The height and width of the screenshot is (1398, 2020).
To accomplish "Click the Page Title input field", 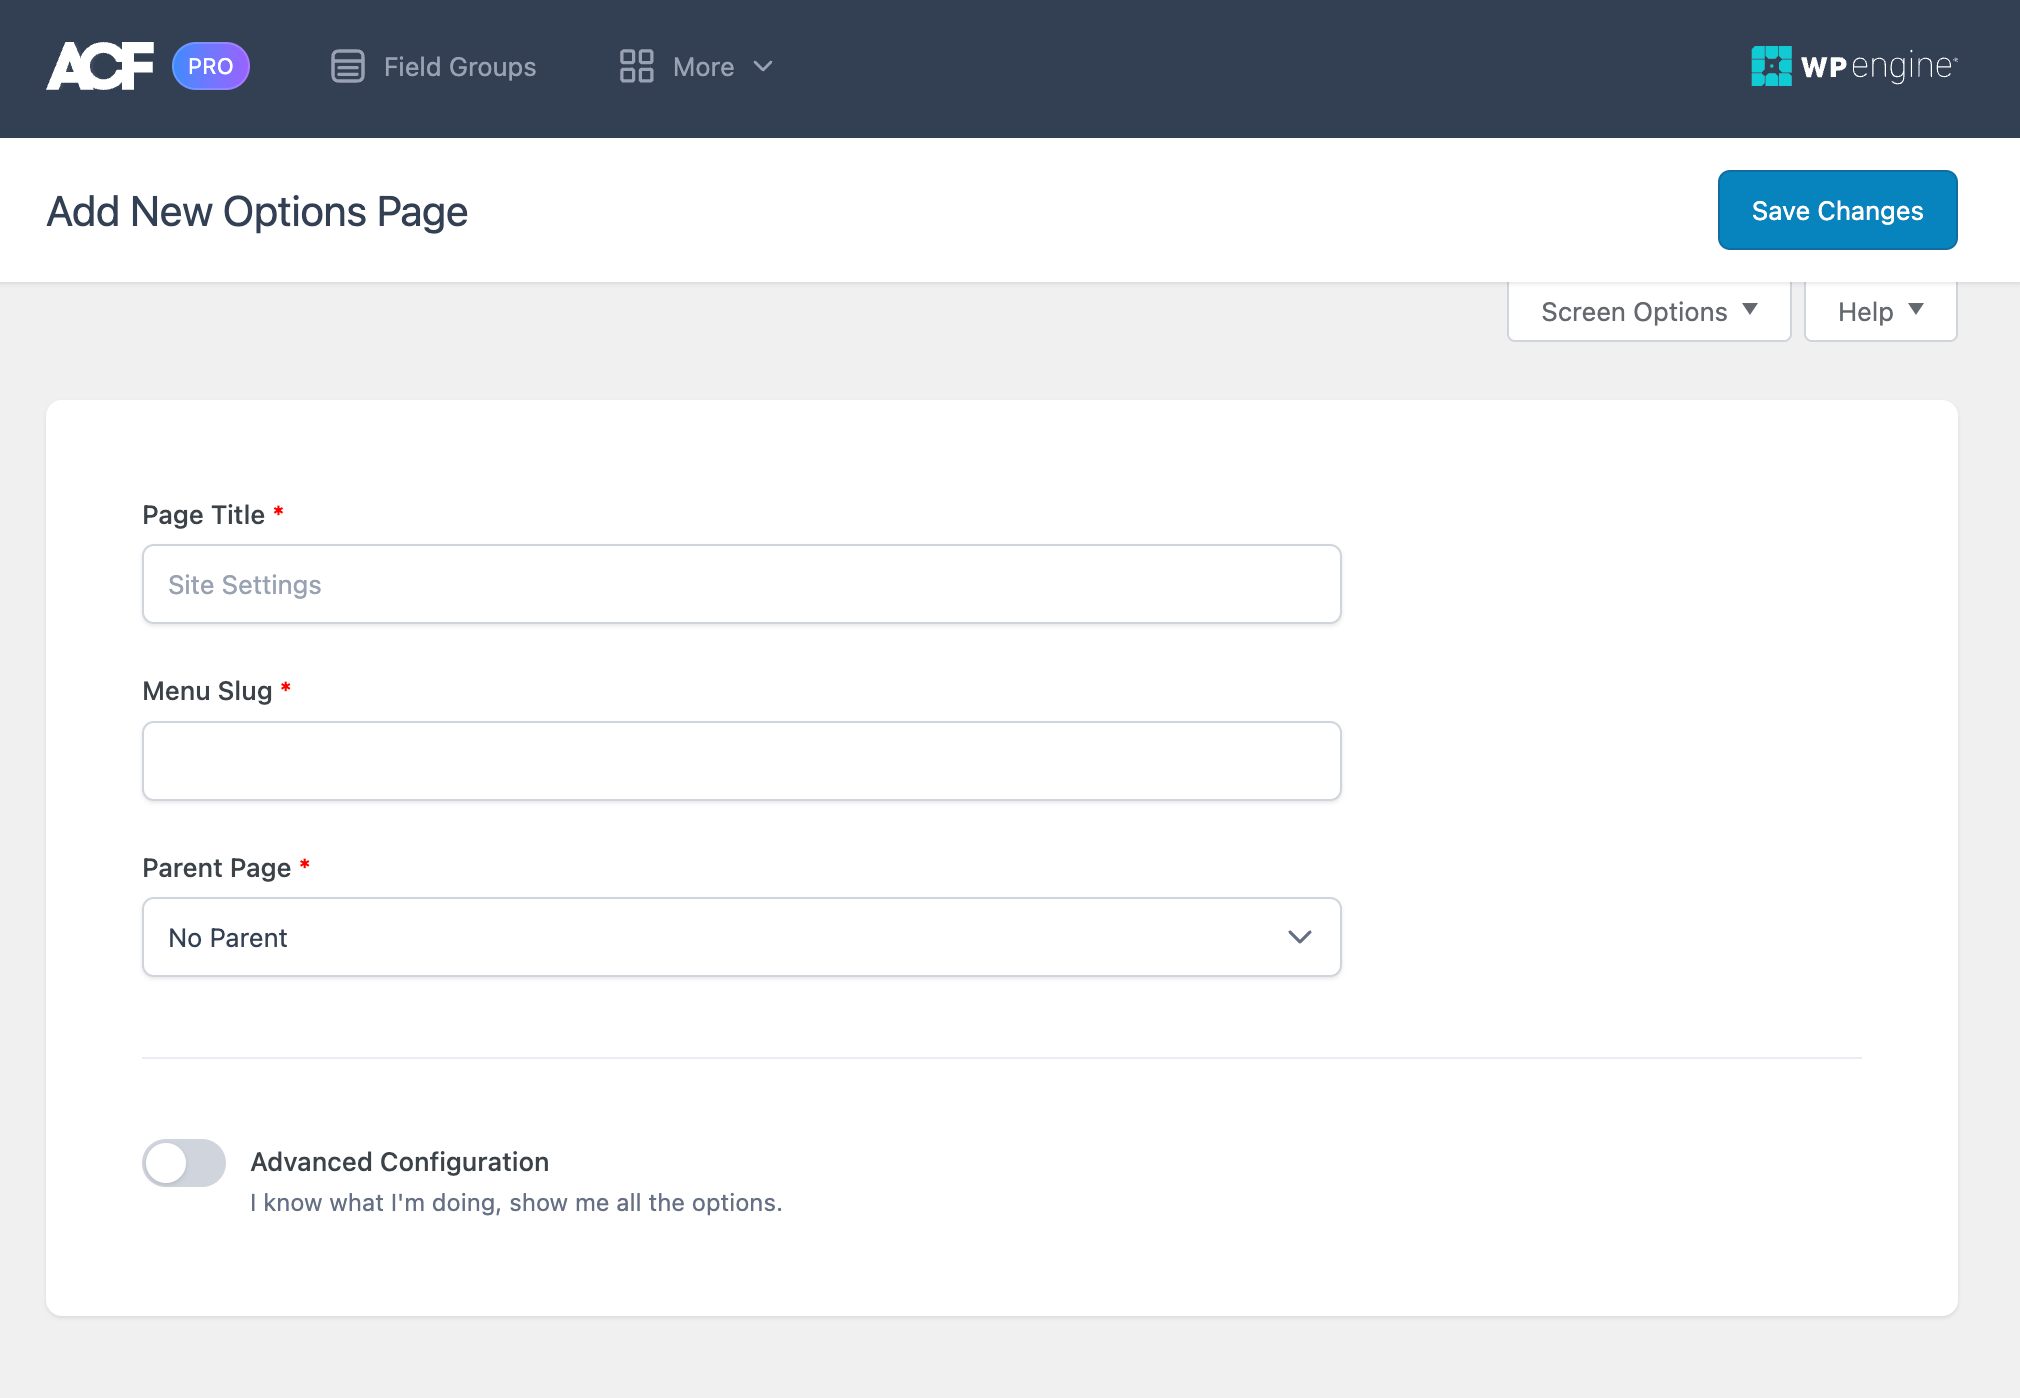I will click(x=741, y=583).
